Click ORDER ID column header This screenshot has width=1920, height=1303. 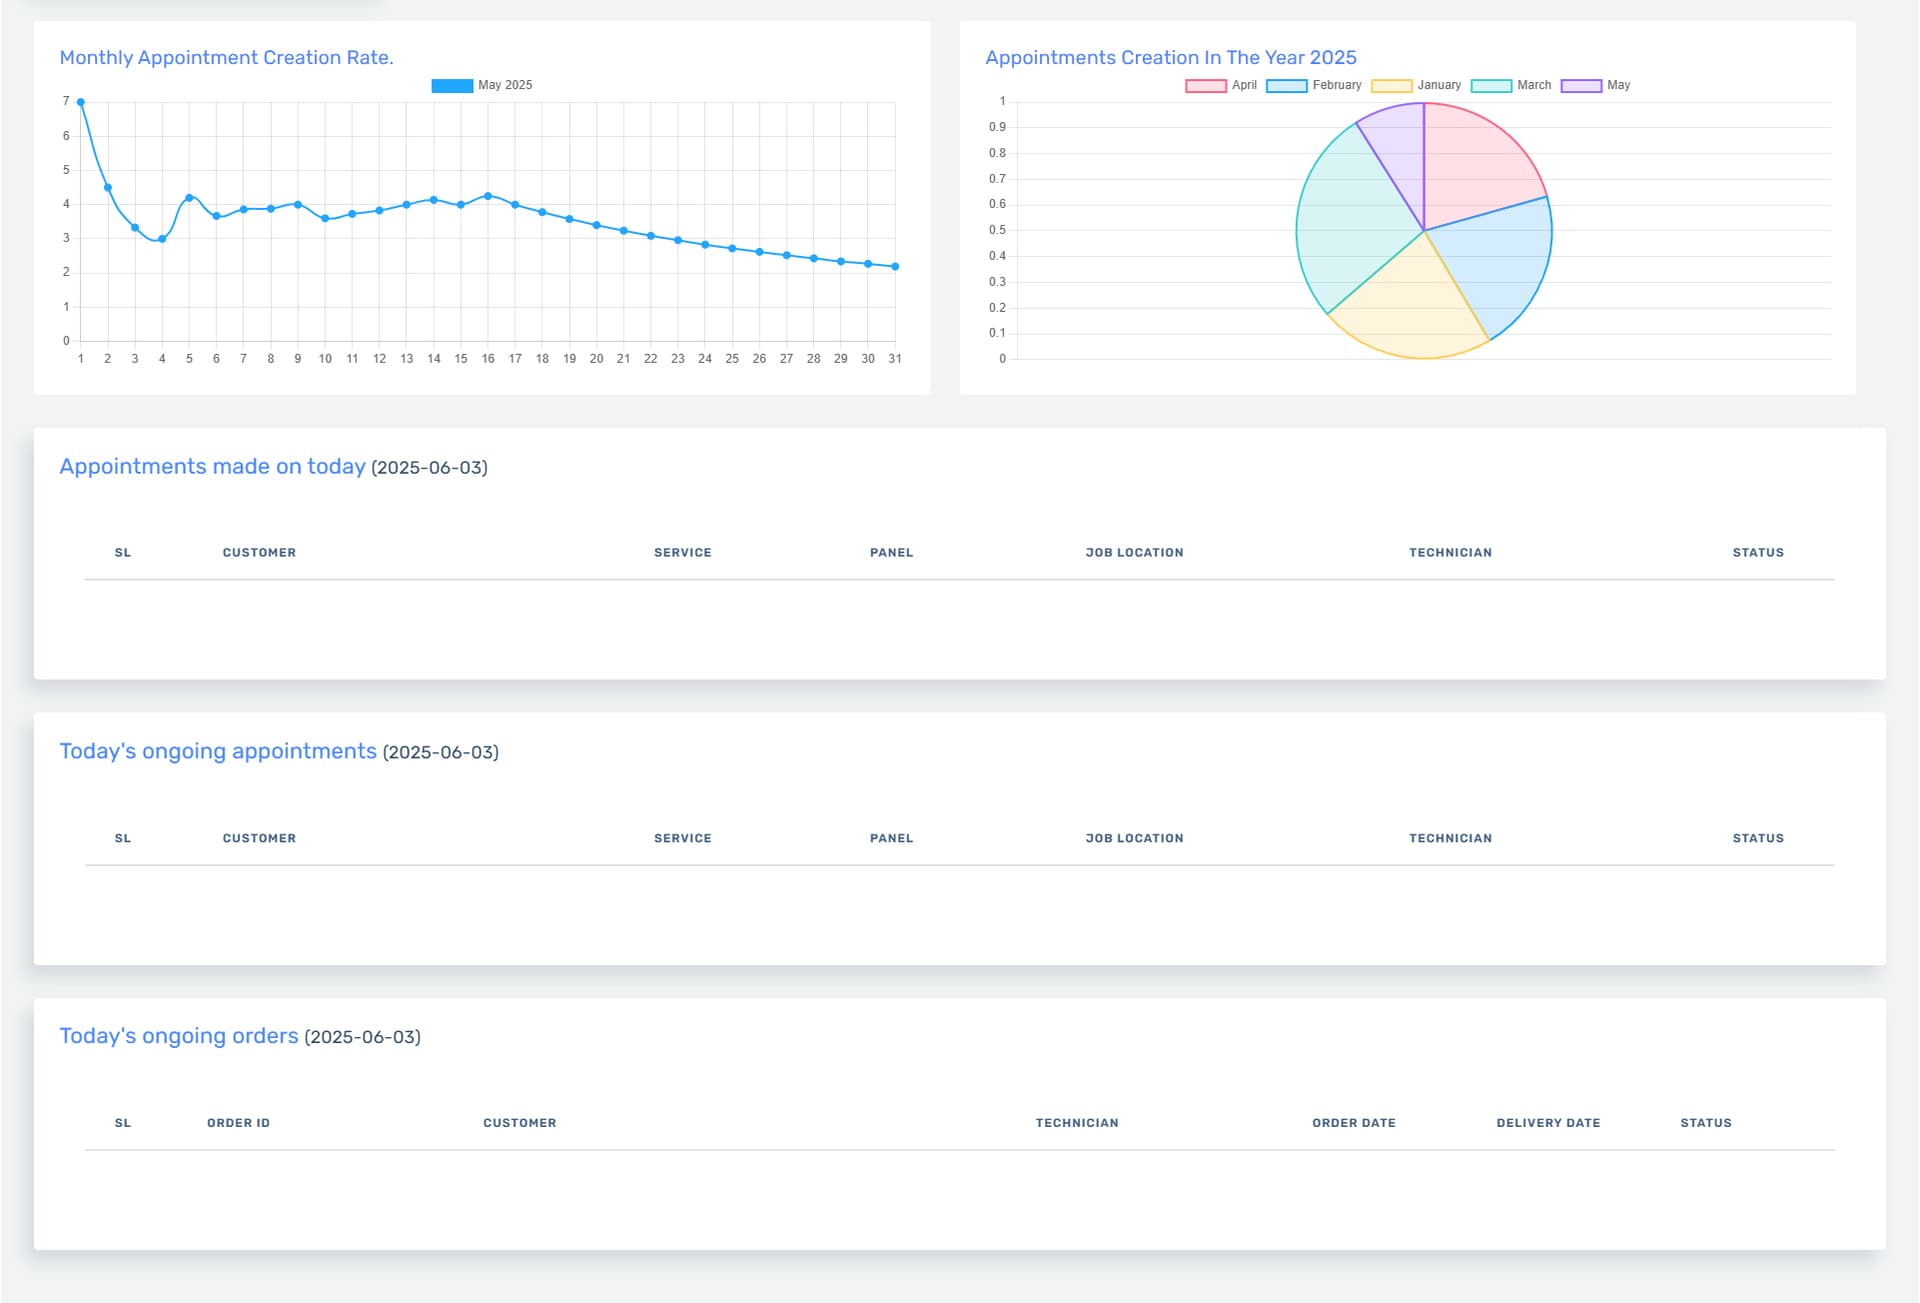click(x=238, y=1123)
